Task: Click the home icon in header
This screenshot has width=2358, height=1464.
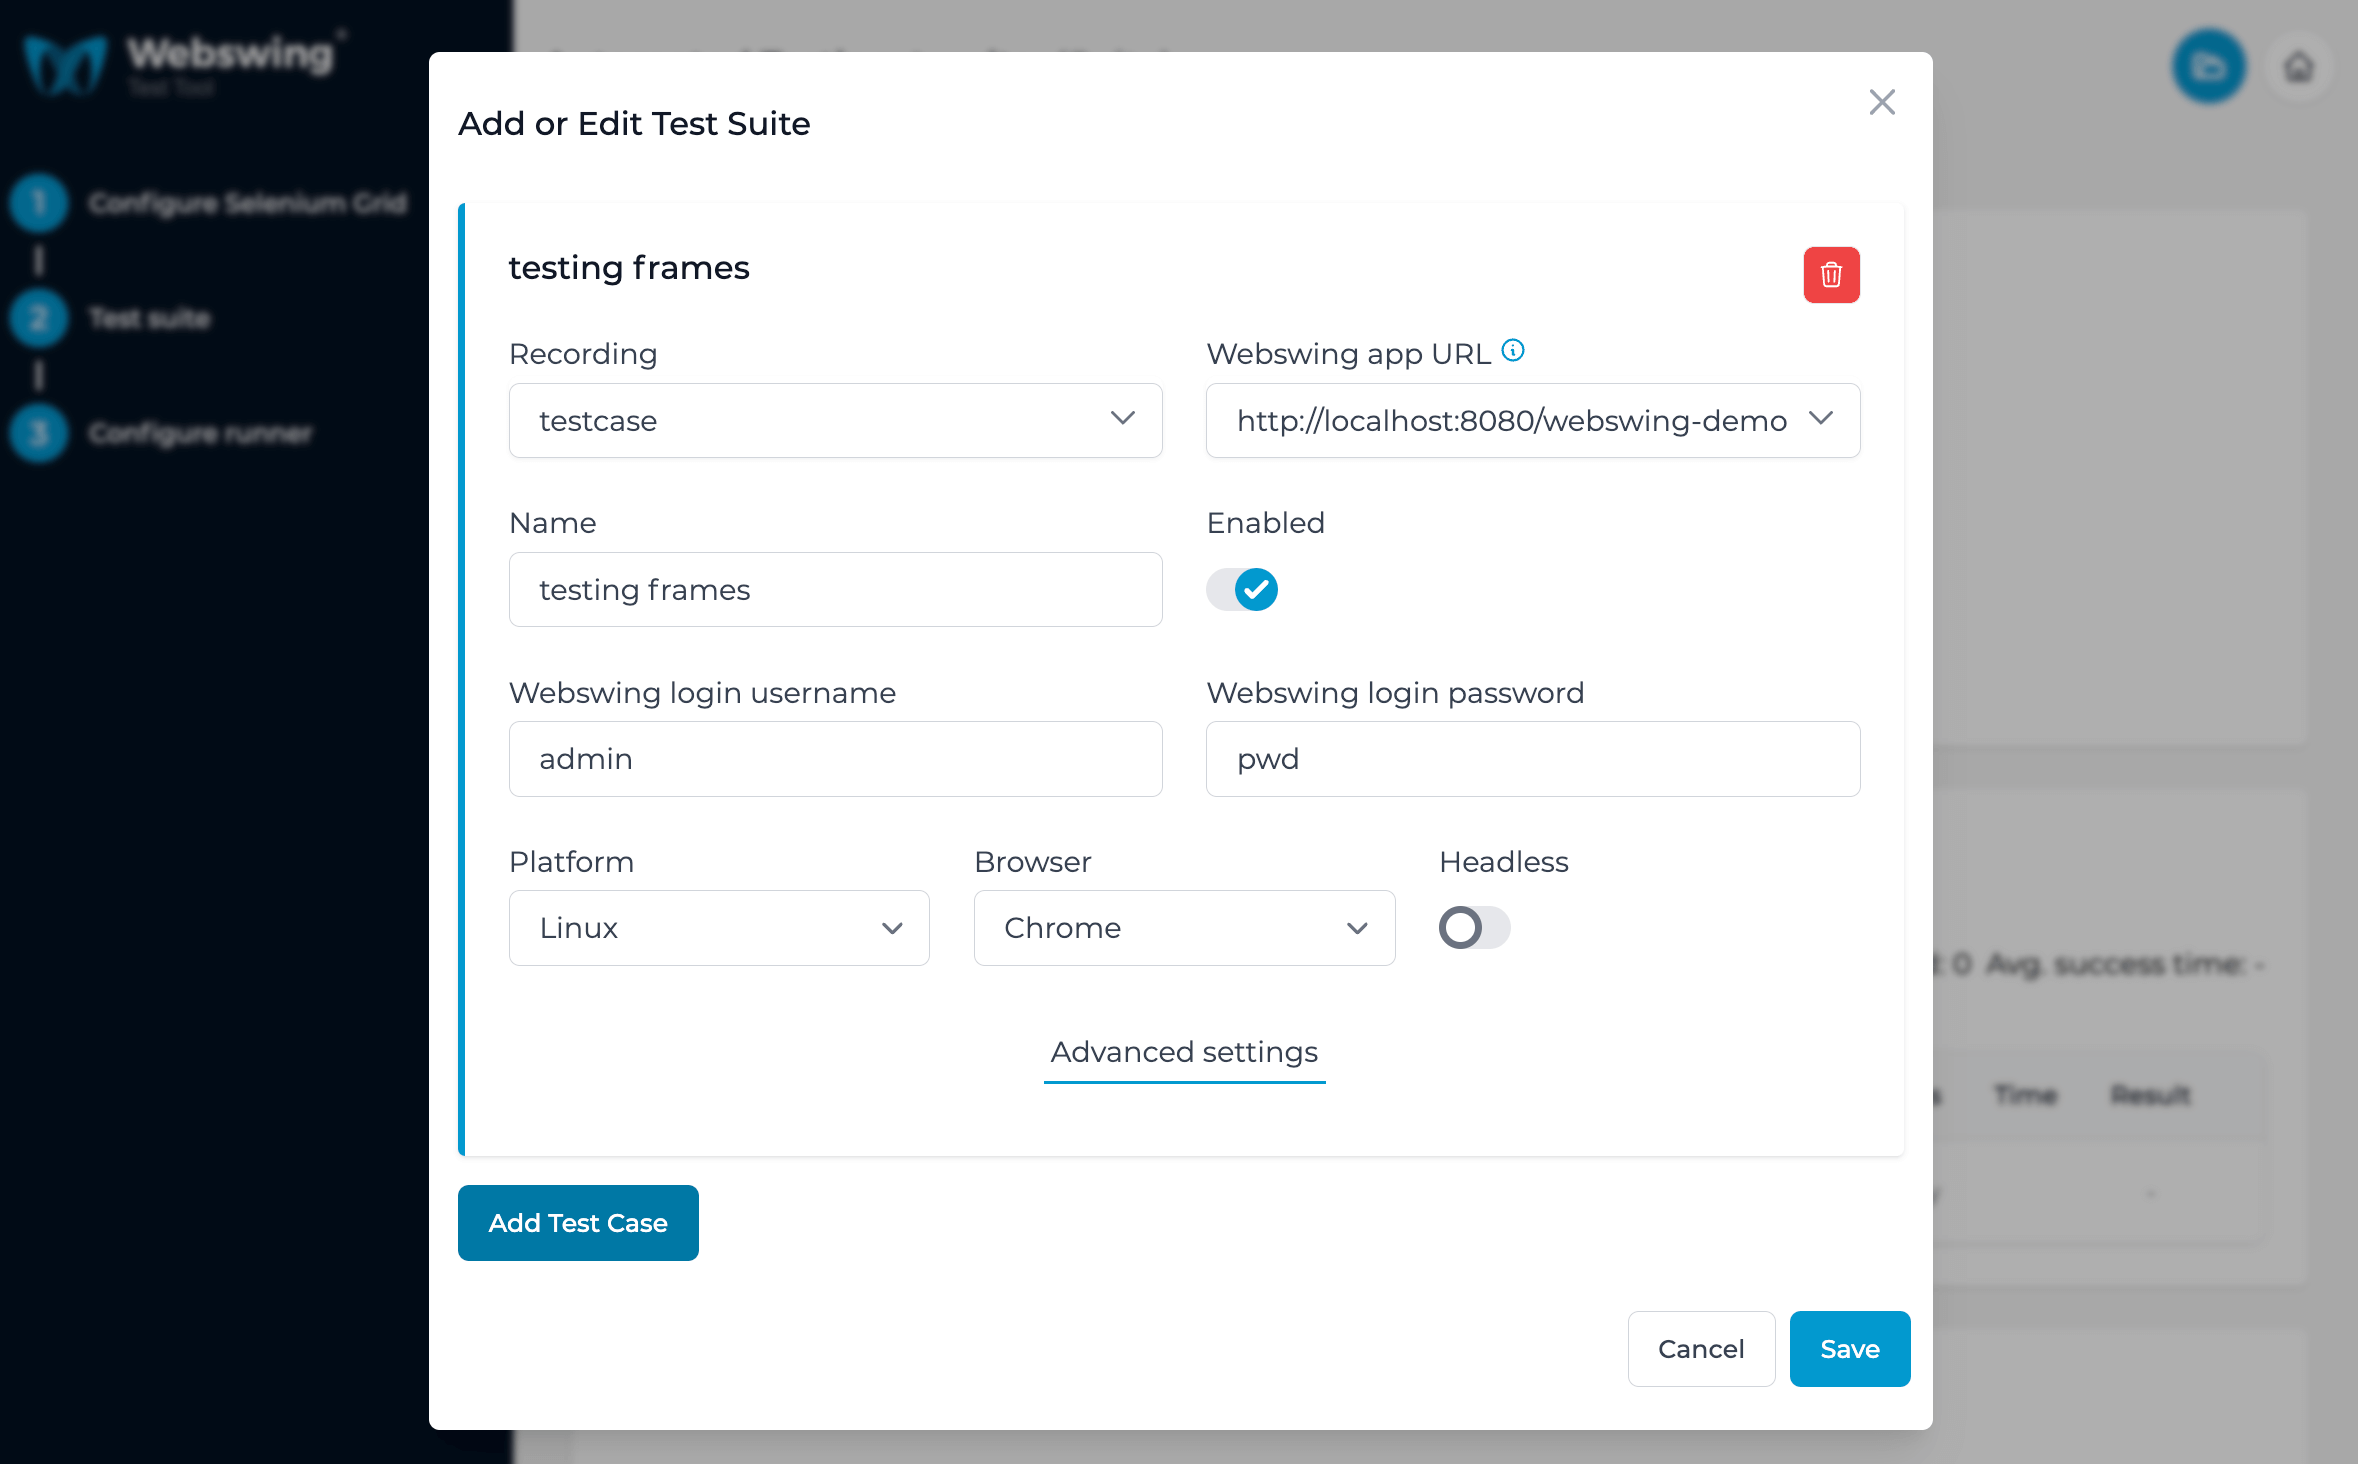Action: 2299,67
